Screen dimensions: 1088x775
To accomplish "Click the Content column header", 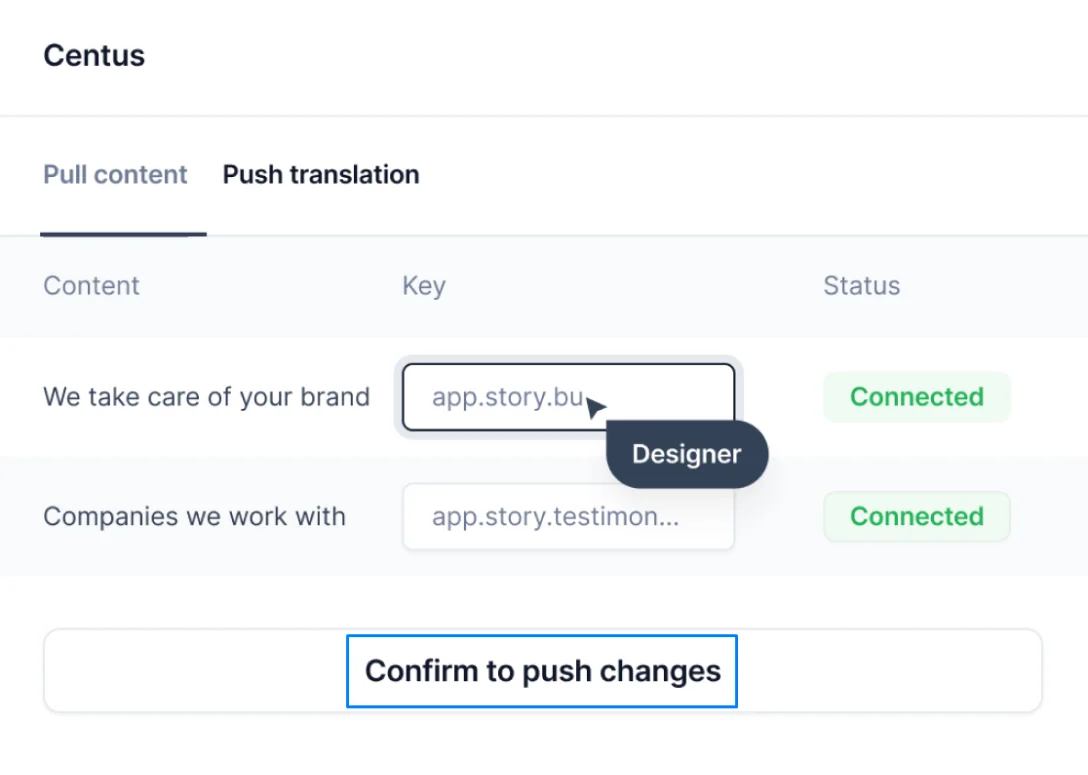I will tap(91, 286).
